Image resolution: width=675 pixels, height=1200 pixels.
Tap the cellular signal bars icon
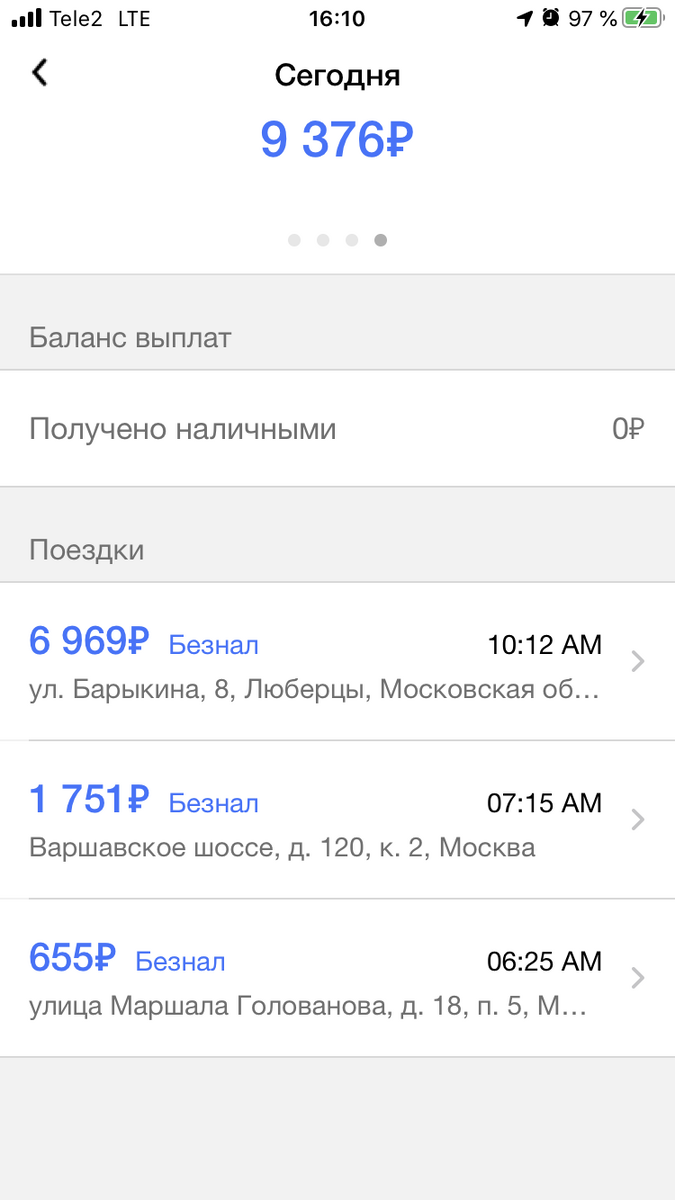pos(26,17)
